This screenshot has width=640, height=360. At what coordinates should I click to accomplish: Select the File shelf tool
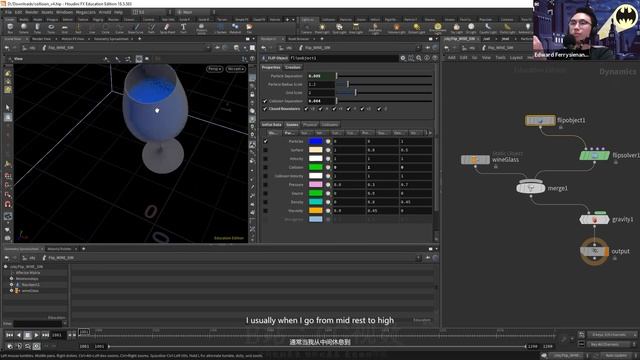[x=249, y=28]
